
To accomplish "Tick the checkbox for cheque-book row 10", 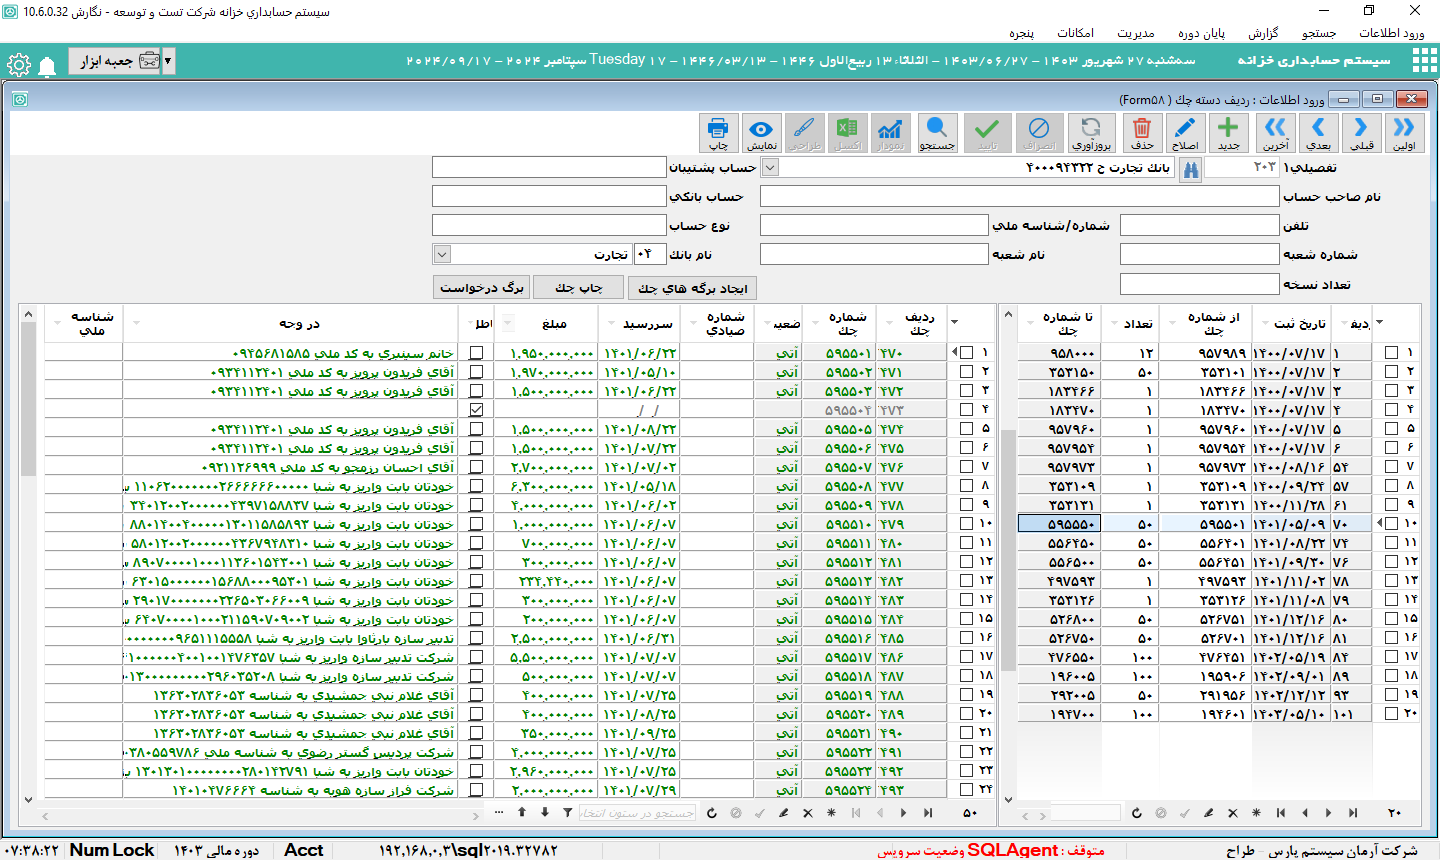I will 1392,524.
